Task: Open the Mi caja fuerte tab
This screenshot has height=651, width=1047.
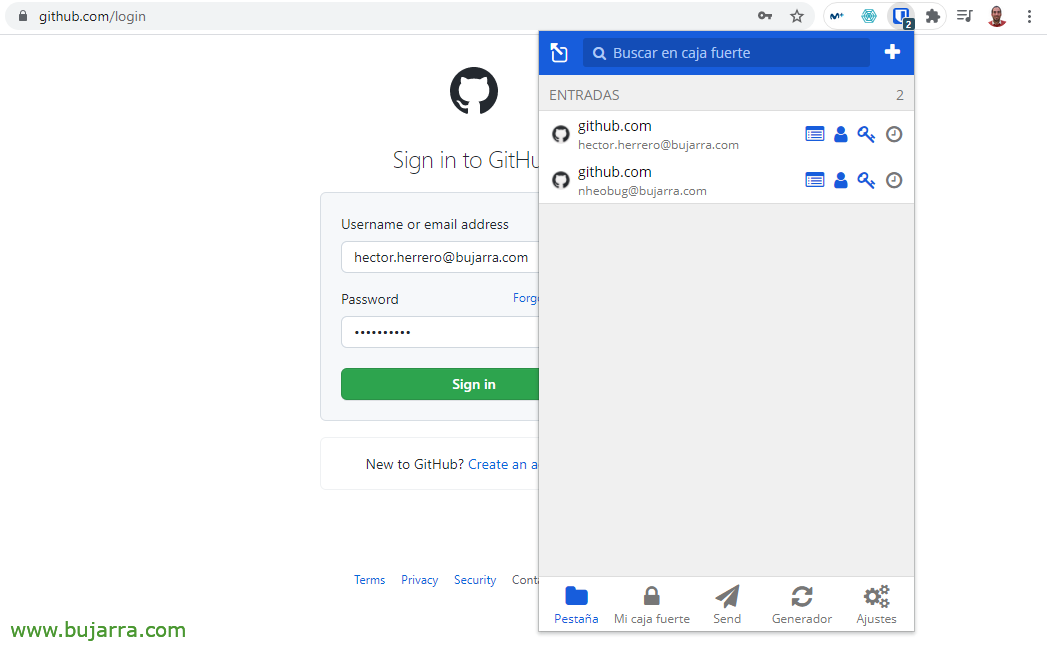Action: click(x=652, y=605)
